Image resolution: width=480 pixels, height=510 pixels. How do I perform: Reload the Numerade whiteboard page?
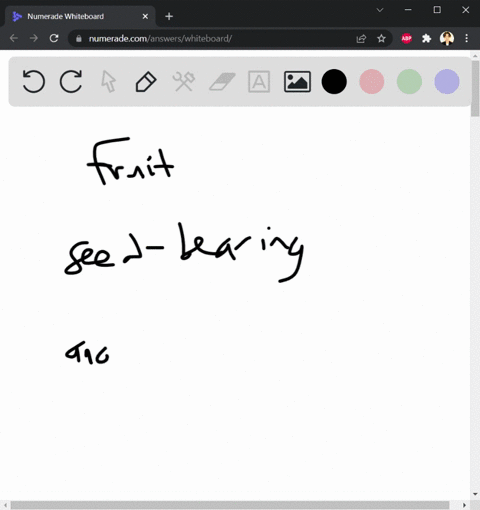point(54,38)
